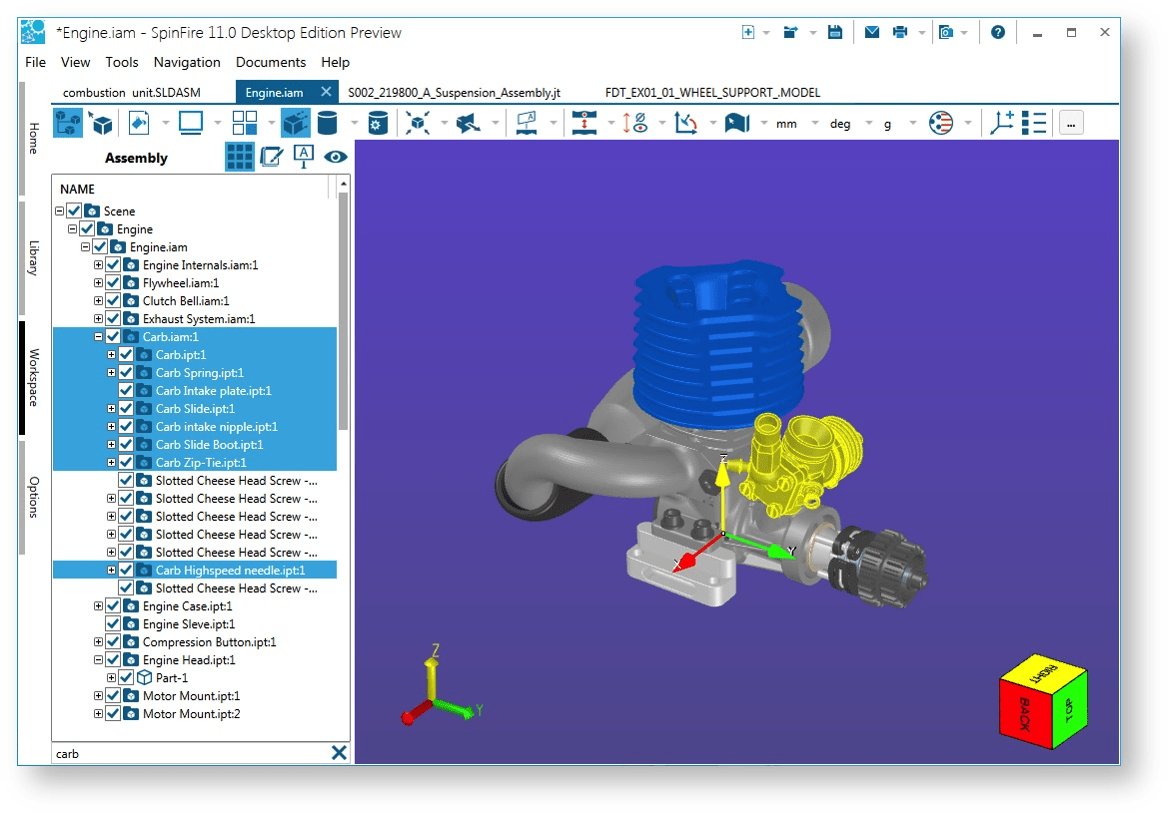Click the print icon in title bar

click(x=900, y=32)
